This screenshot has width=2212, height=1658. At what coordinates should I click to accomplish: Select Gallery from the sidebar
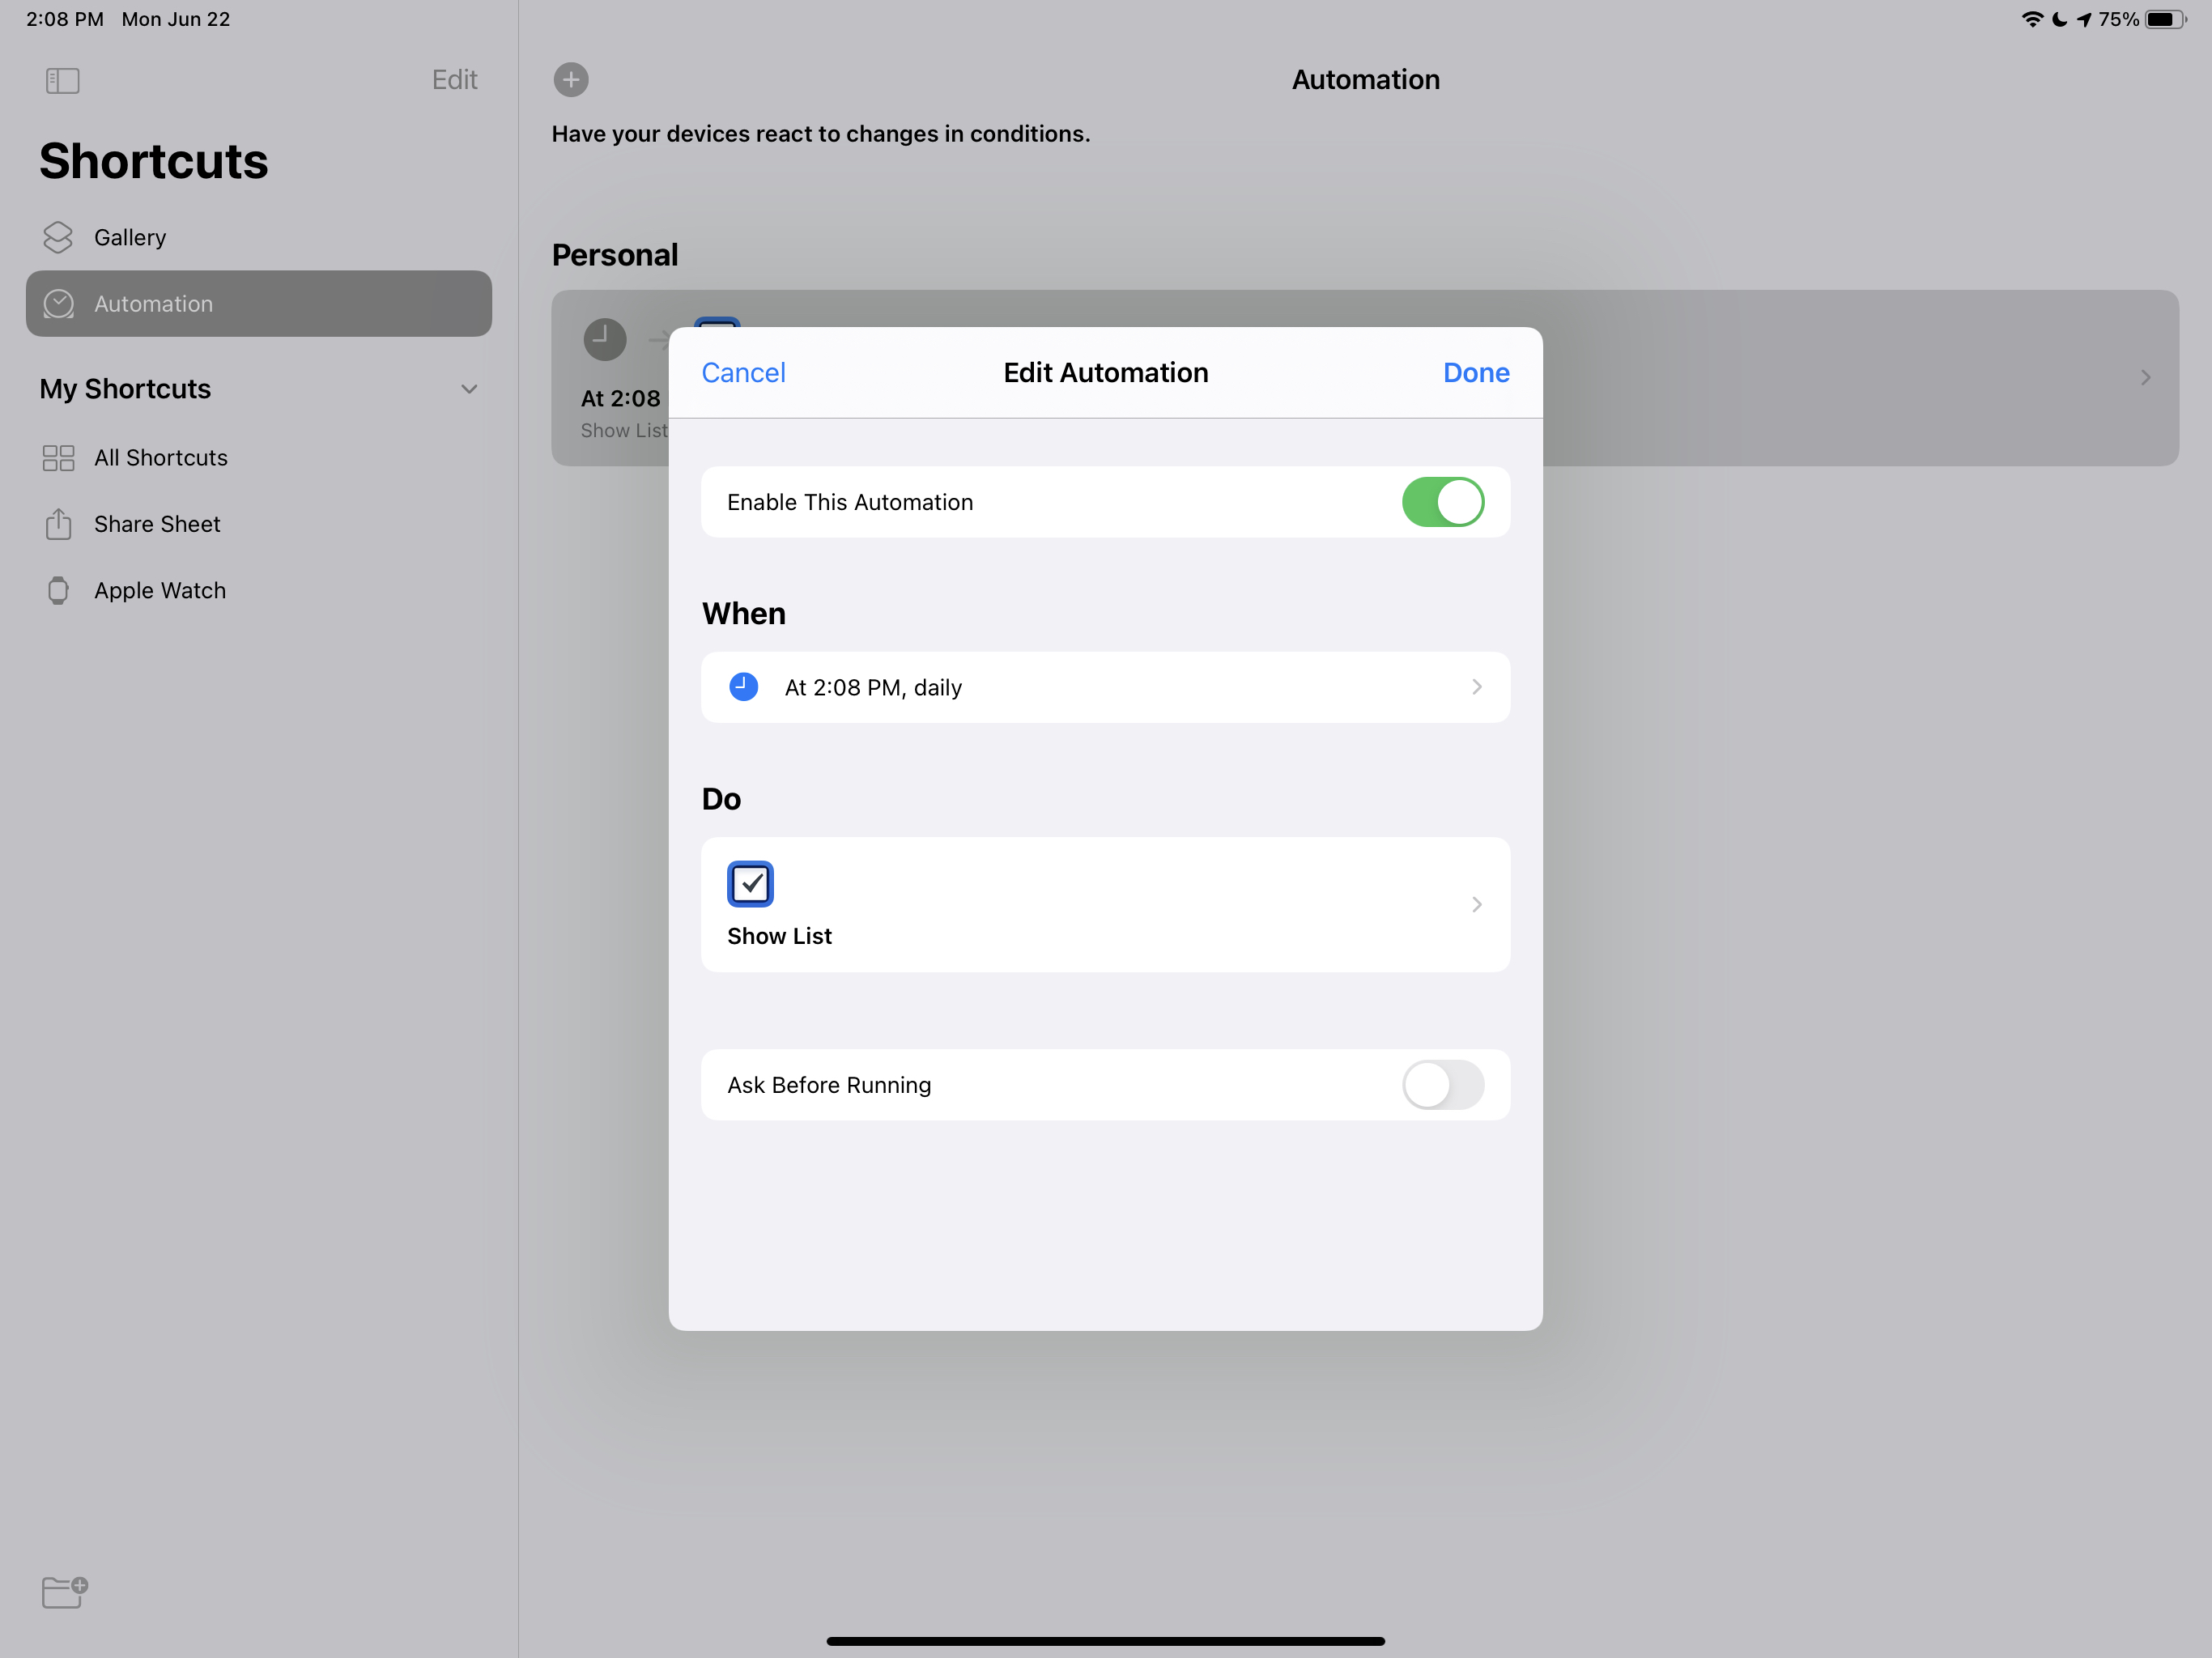coord(130,237)
